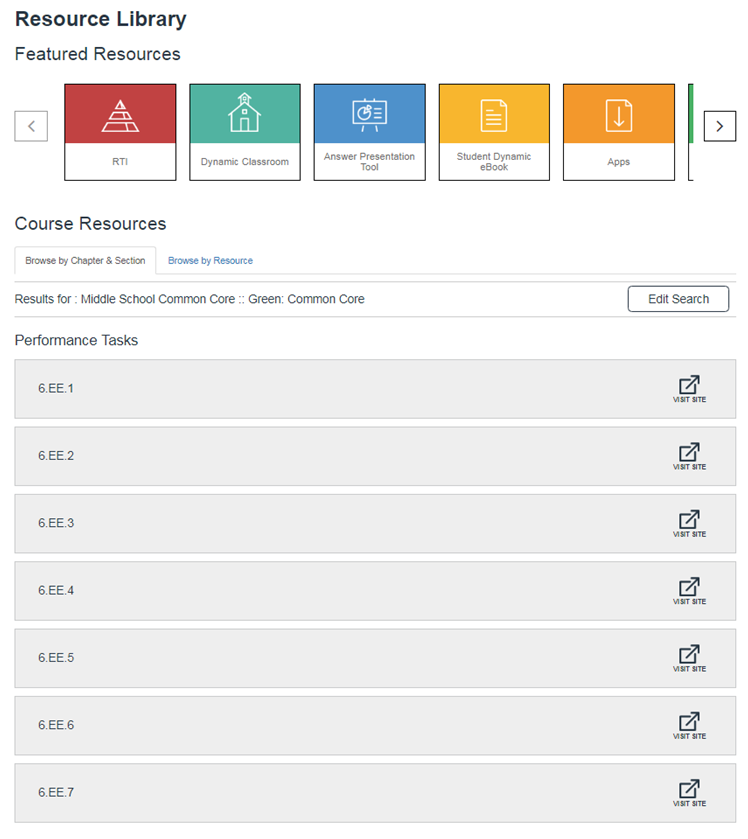
Task: Click Visit Site icon for 6.EE.2
Action: coord(689,455)
